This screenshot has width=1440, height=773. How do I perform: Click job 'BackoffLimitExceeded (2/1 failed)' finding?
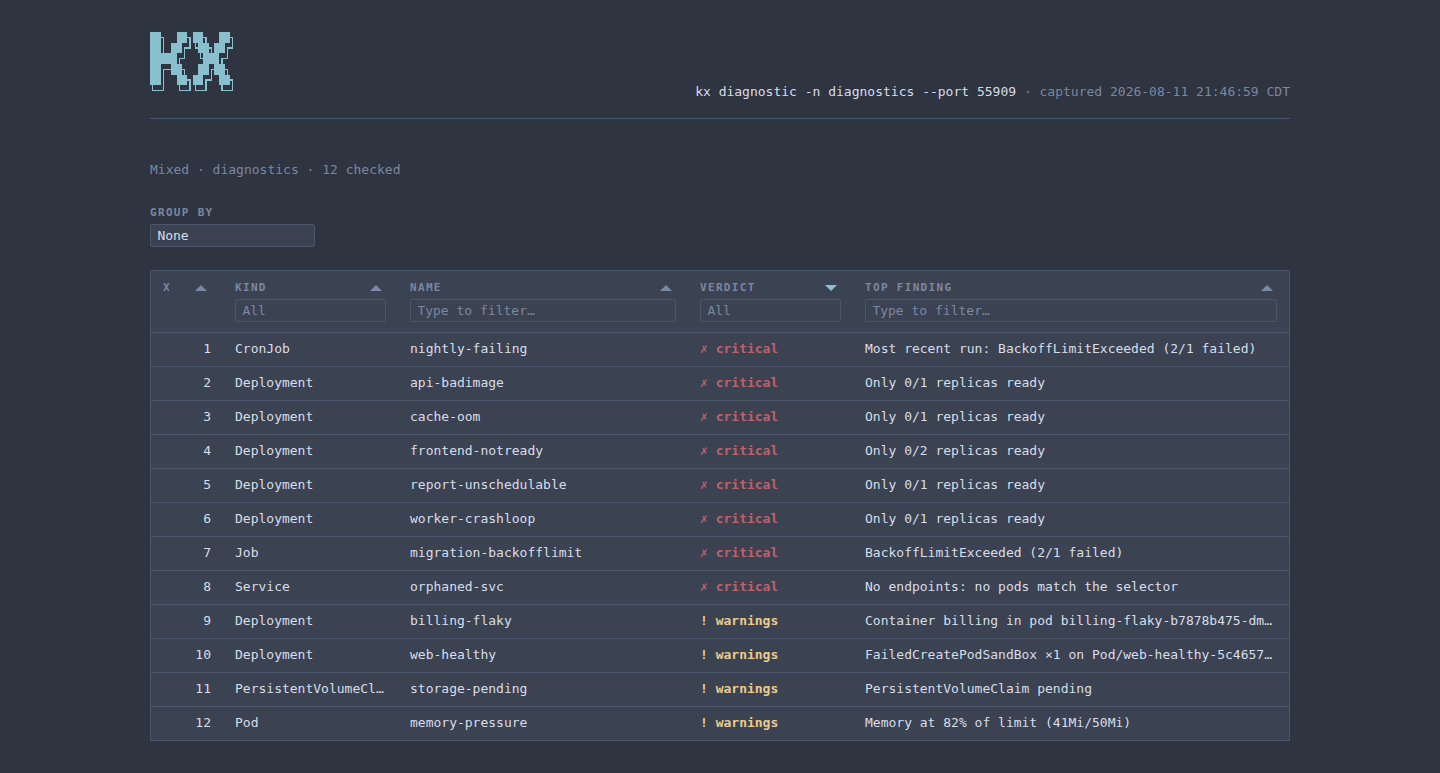[994, 553]
